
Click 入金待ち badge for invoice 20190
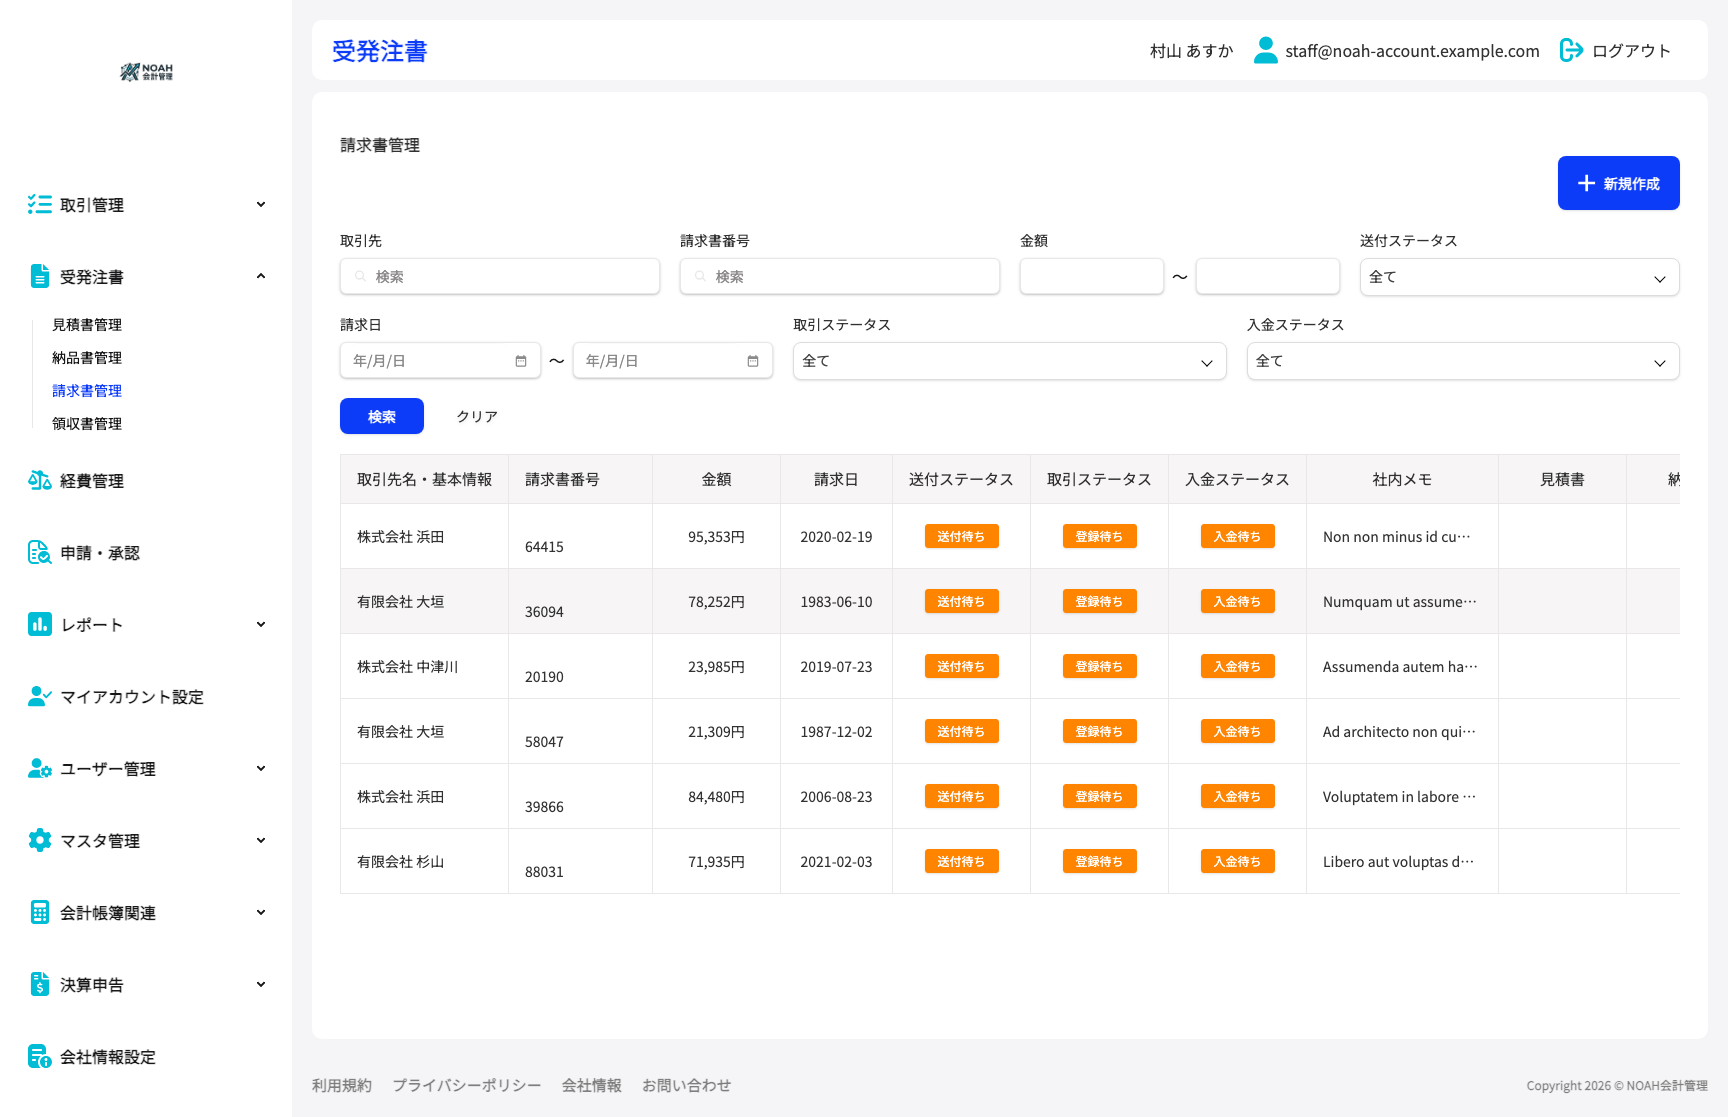pyautogui.click(x=1237, y=666)
